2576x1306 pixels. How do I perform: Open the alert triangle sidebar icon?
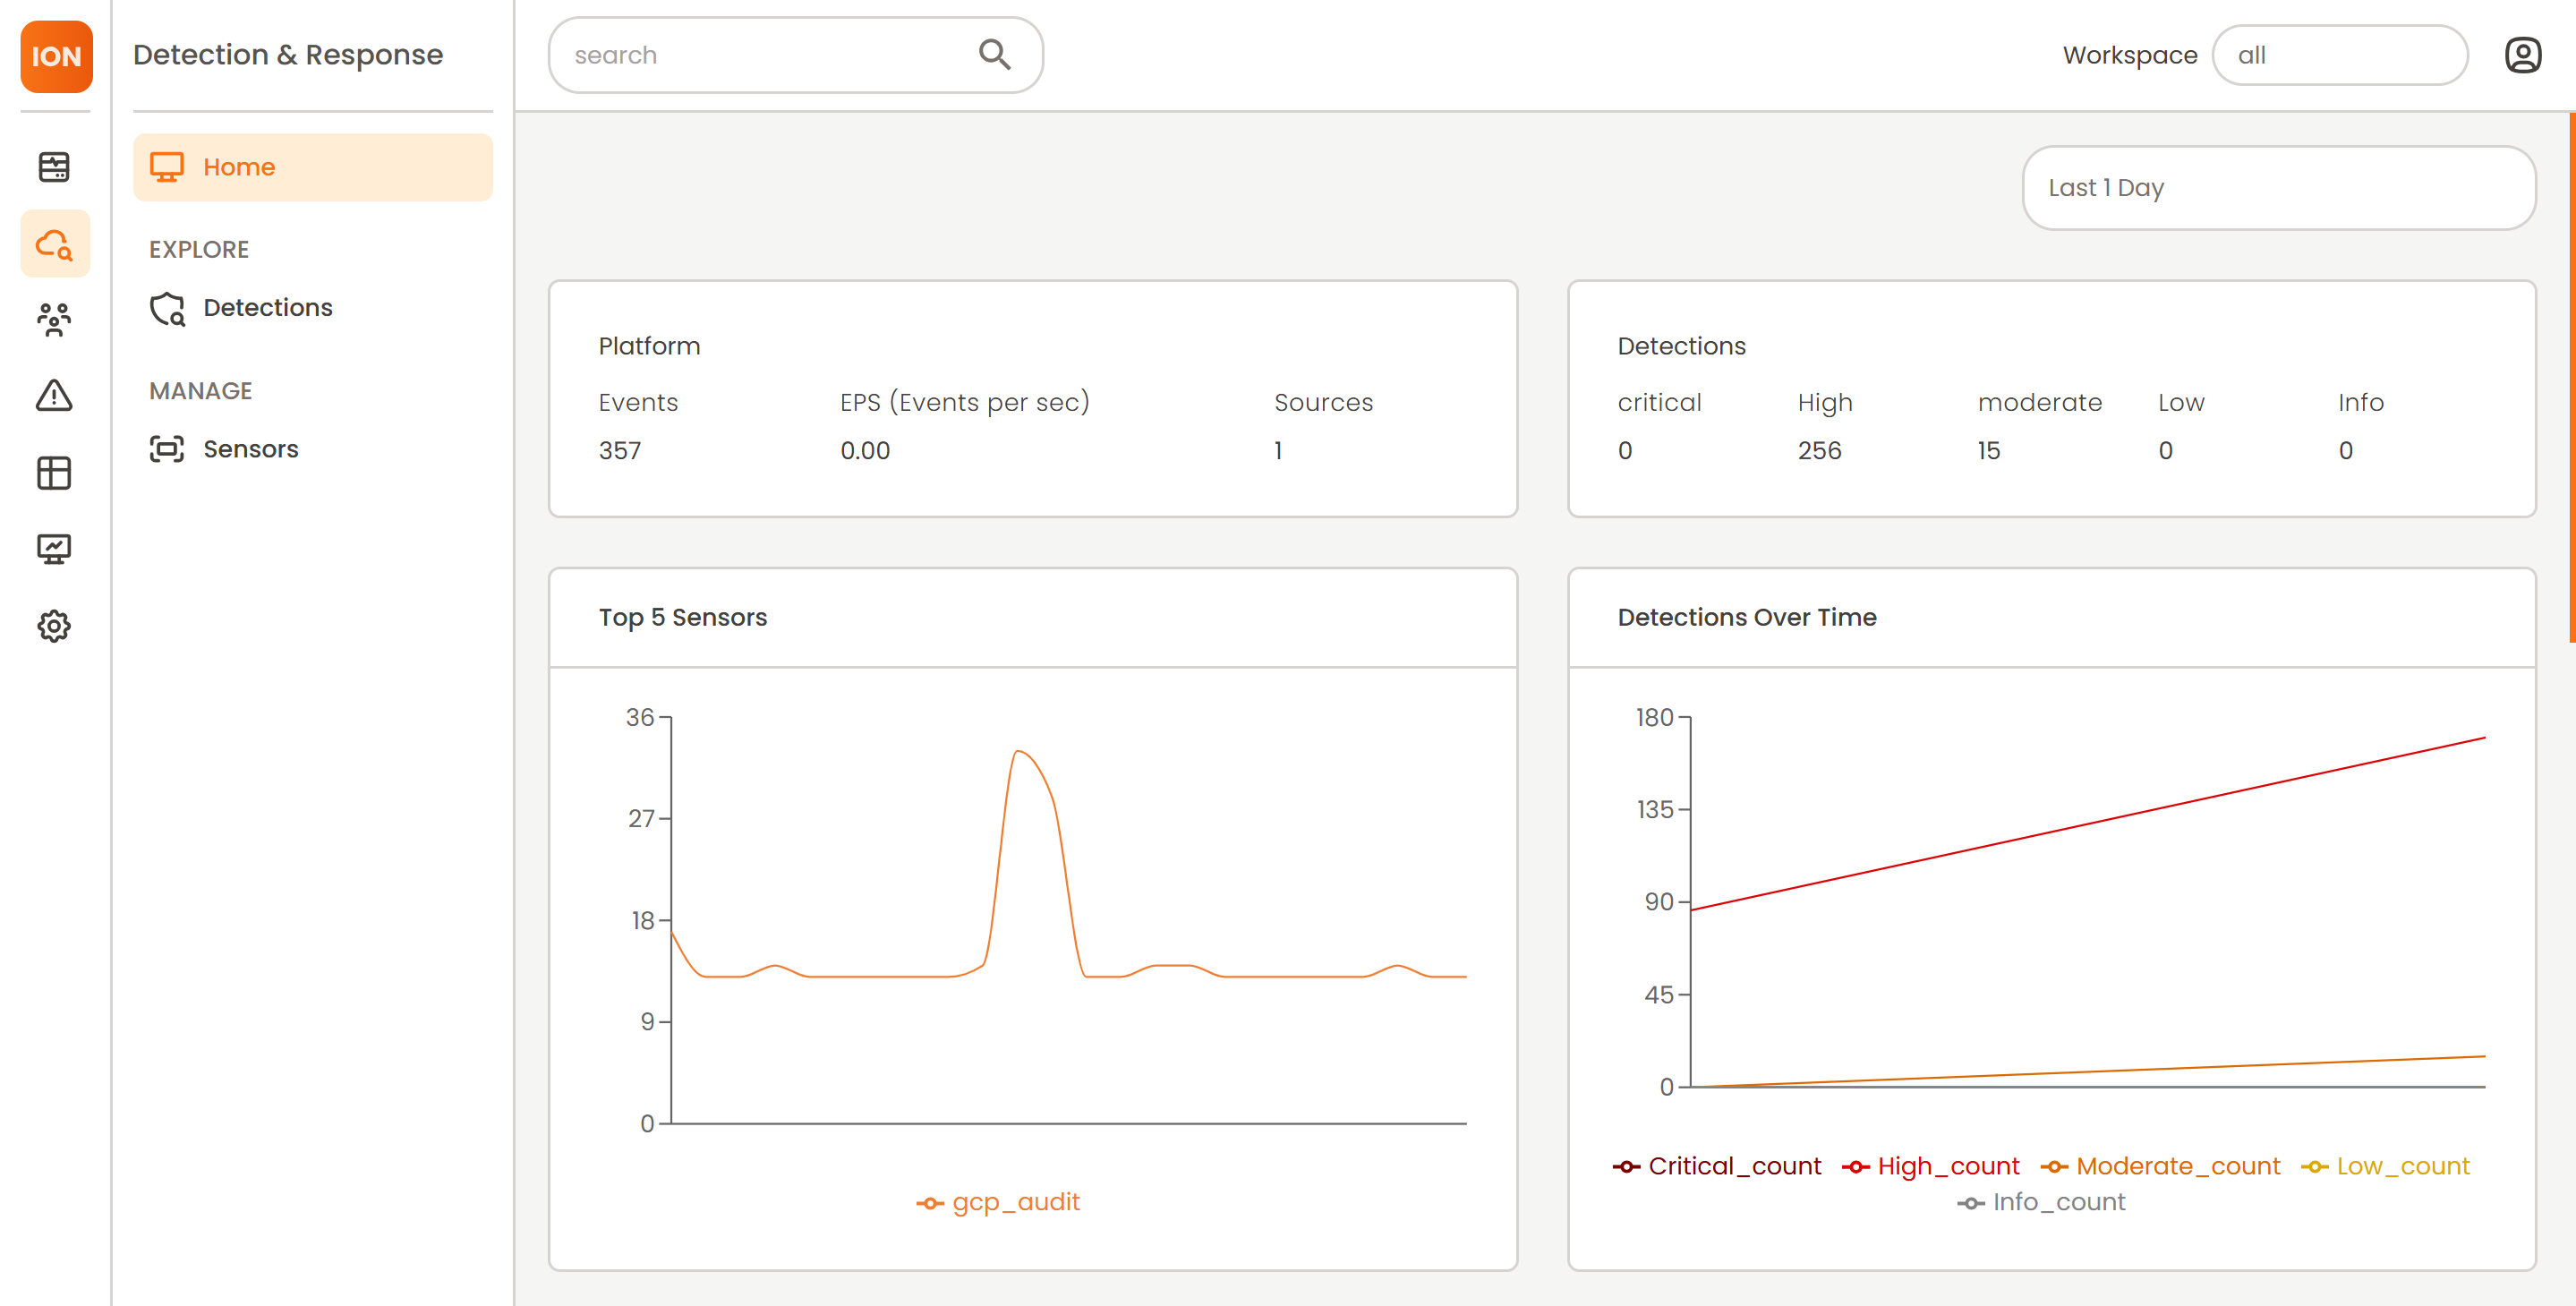point(54,396)
